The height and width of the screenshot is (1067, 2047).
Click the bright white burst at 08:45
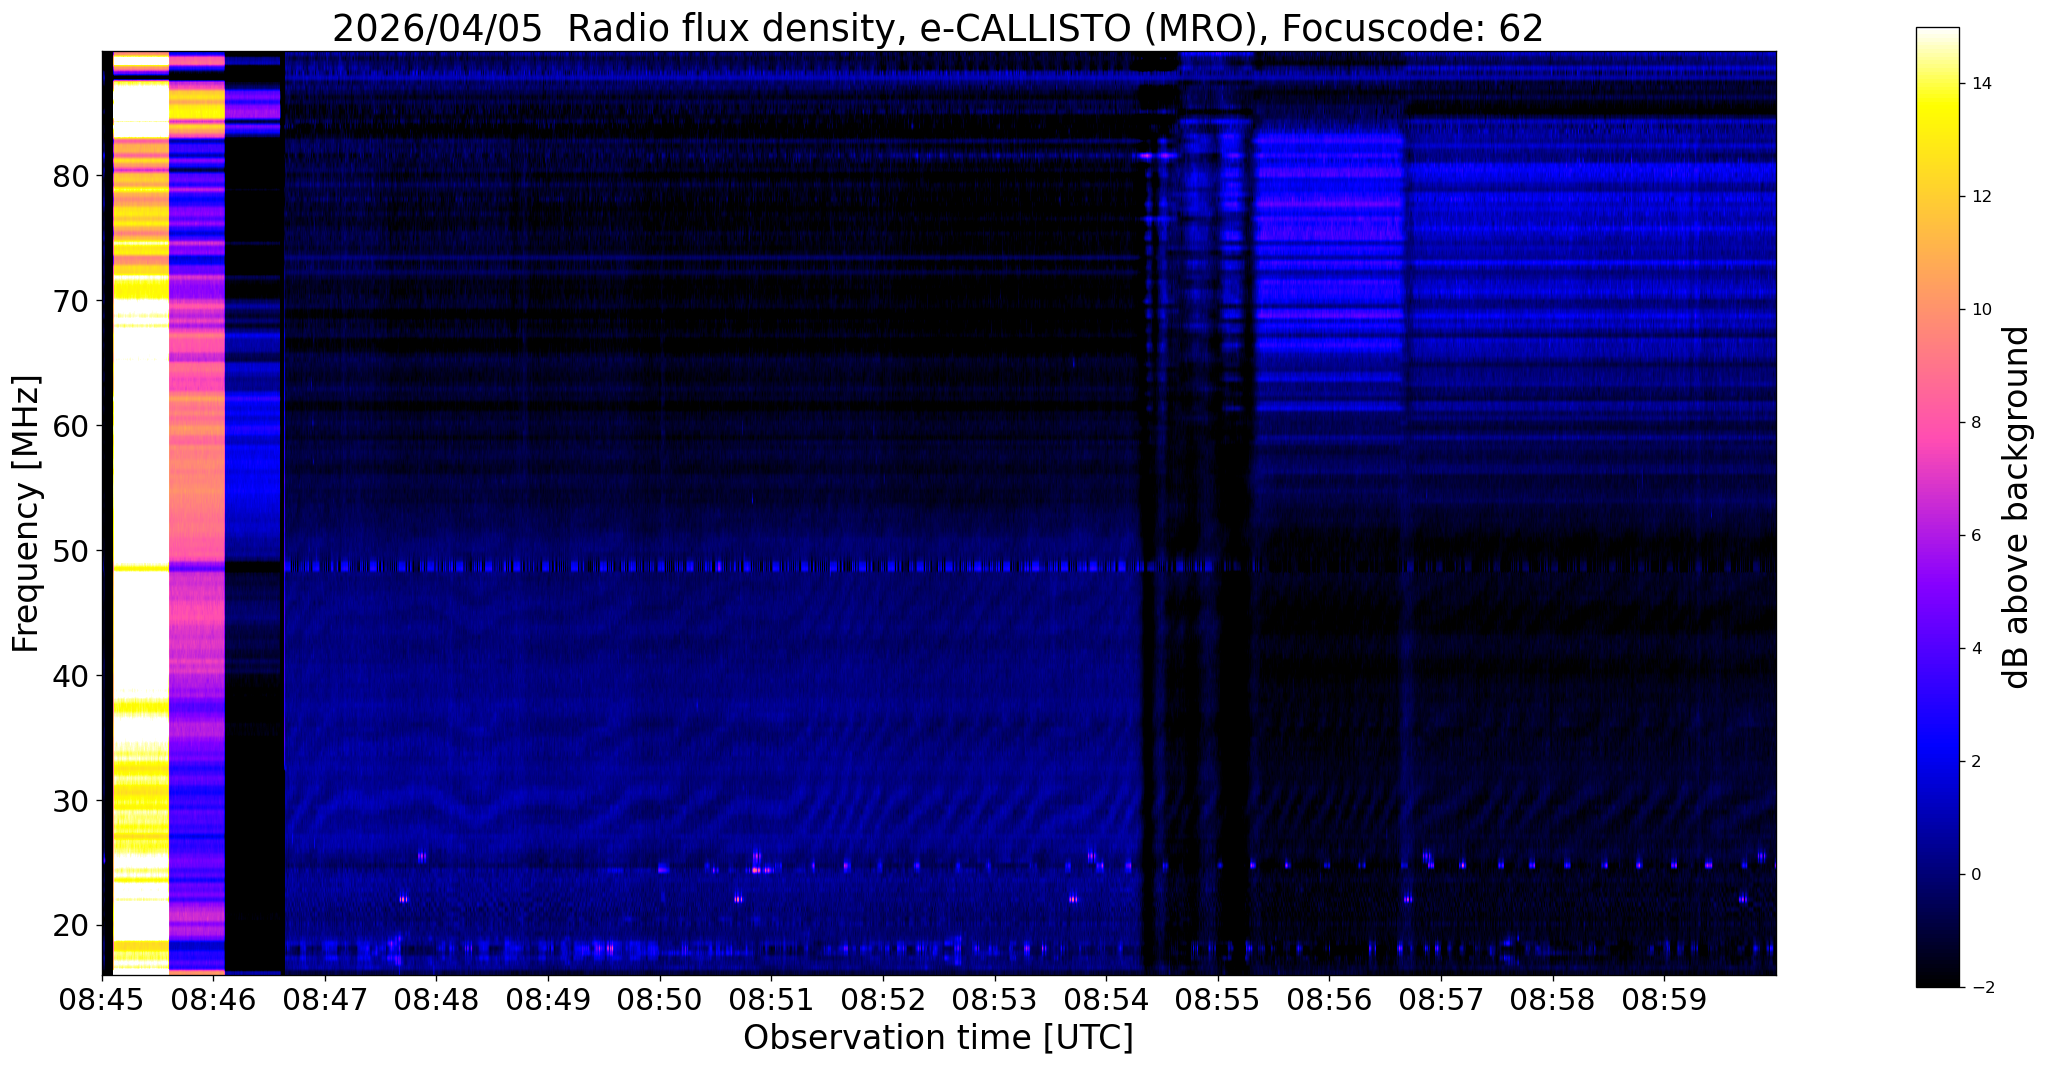[140, 512]
